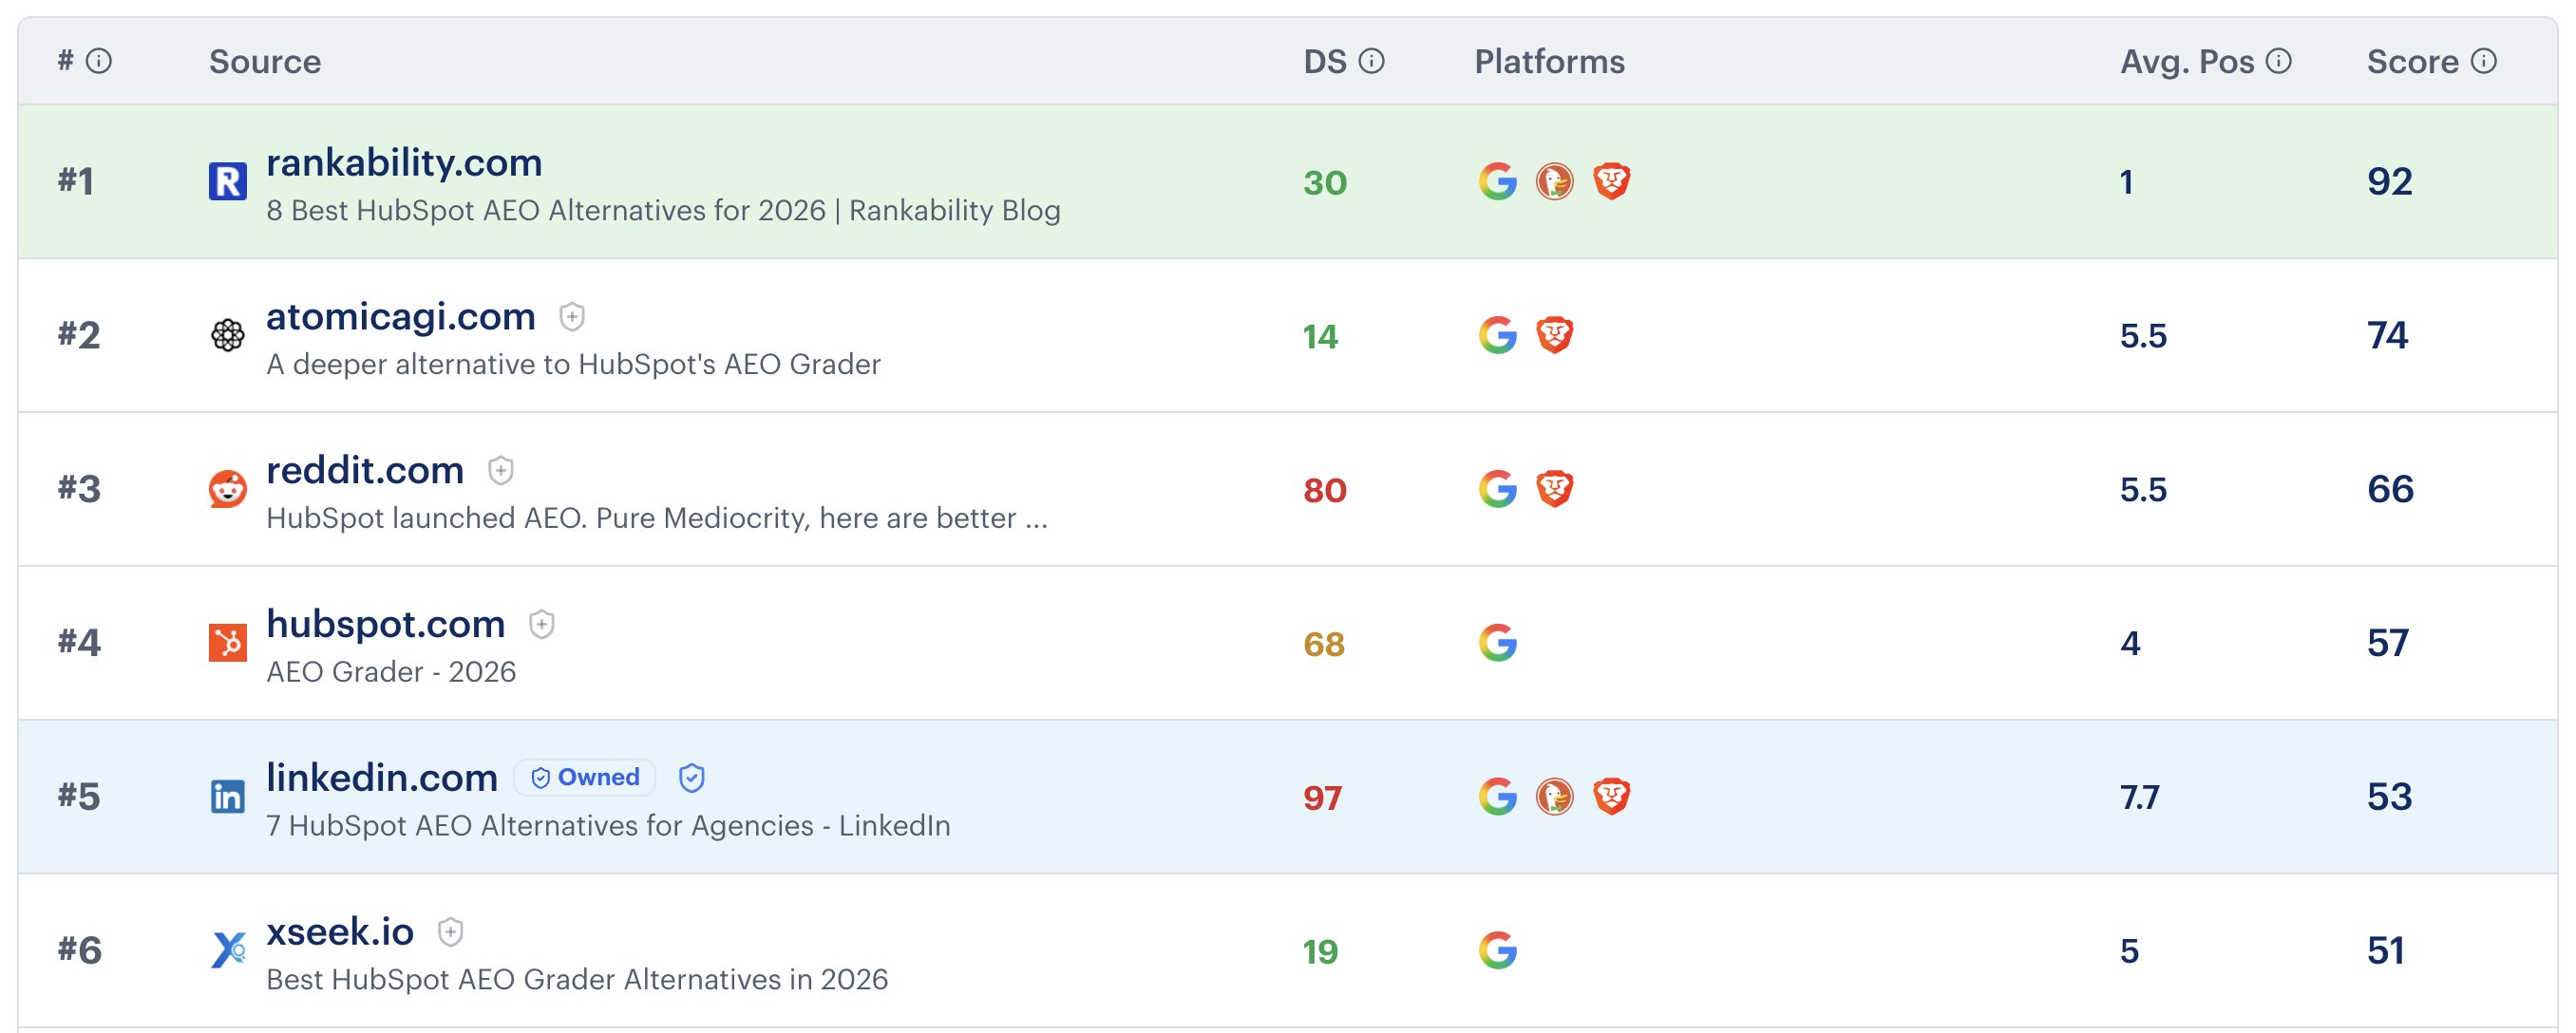This screenshot has width=2576, height=1033.
Task: Toggle the blue check shield beside linkedin.com
Action: click(691, 778)
